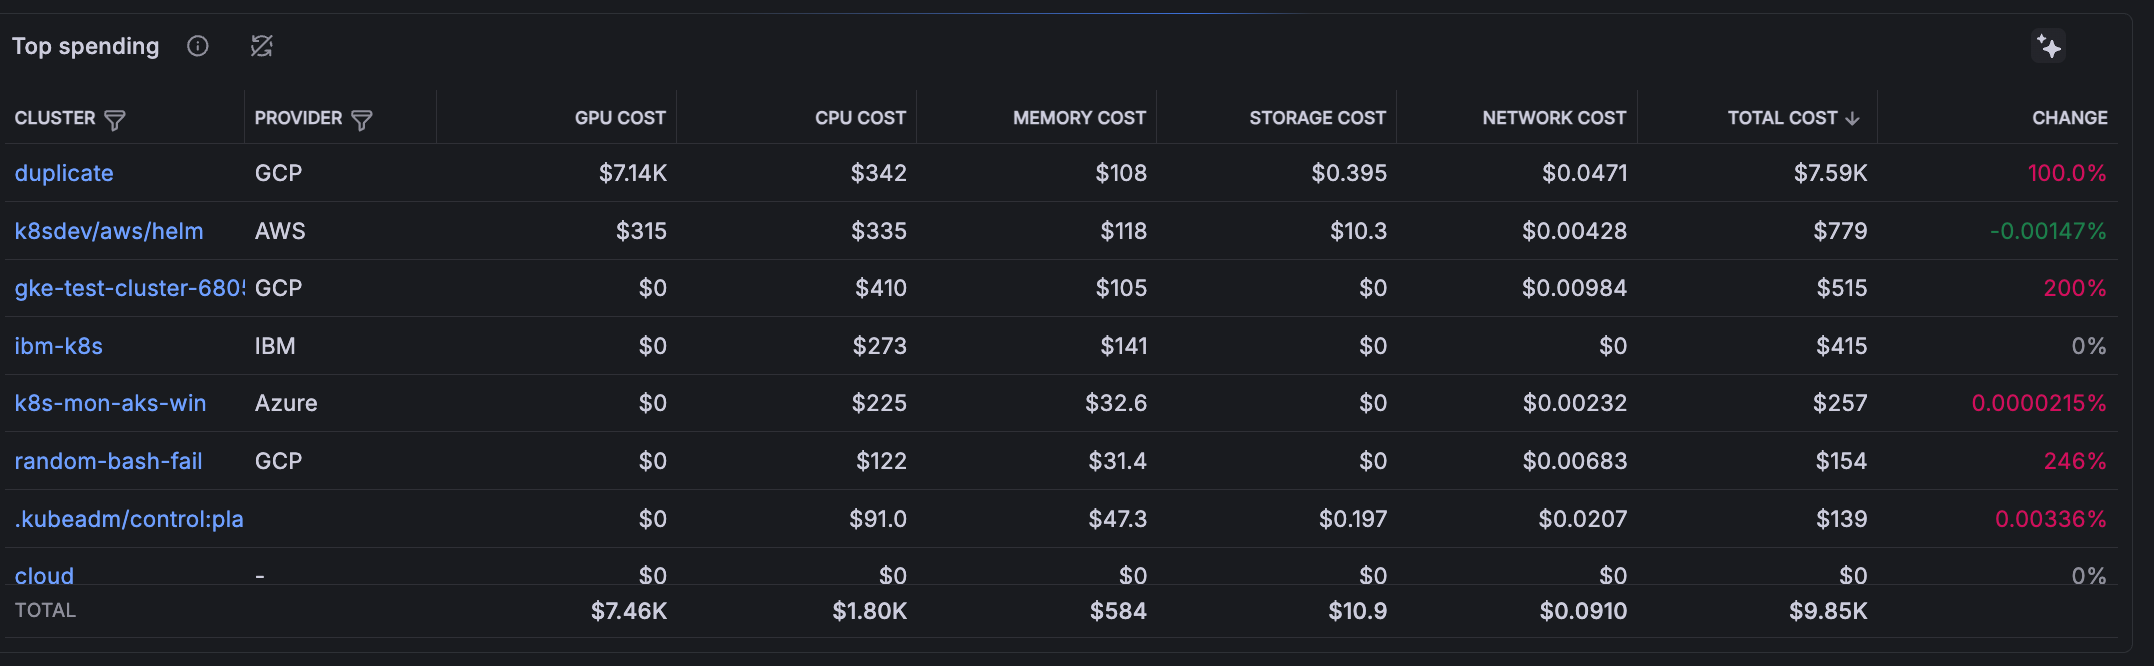Sort by Memory Cost column
2154x666 pixels.
tap(1079, 118)
